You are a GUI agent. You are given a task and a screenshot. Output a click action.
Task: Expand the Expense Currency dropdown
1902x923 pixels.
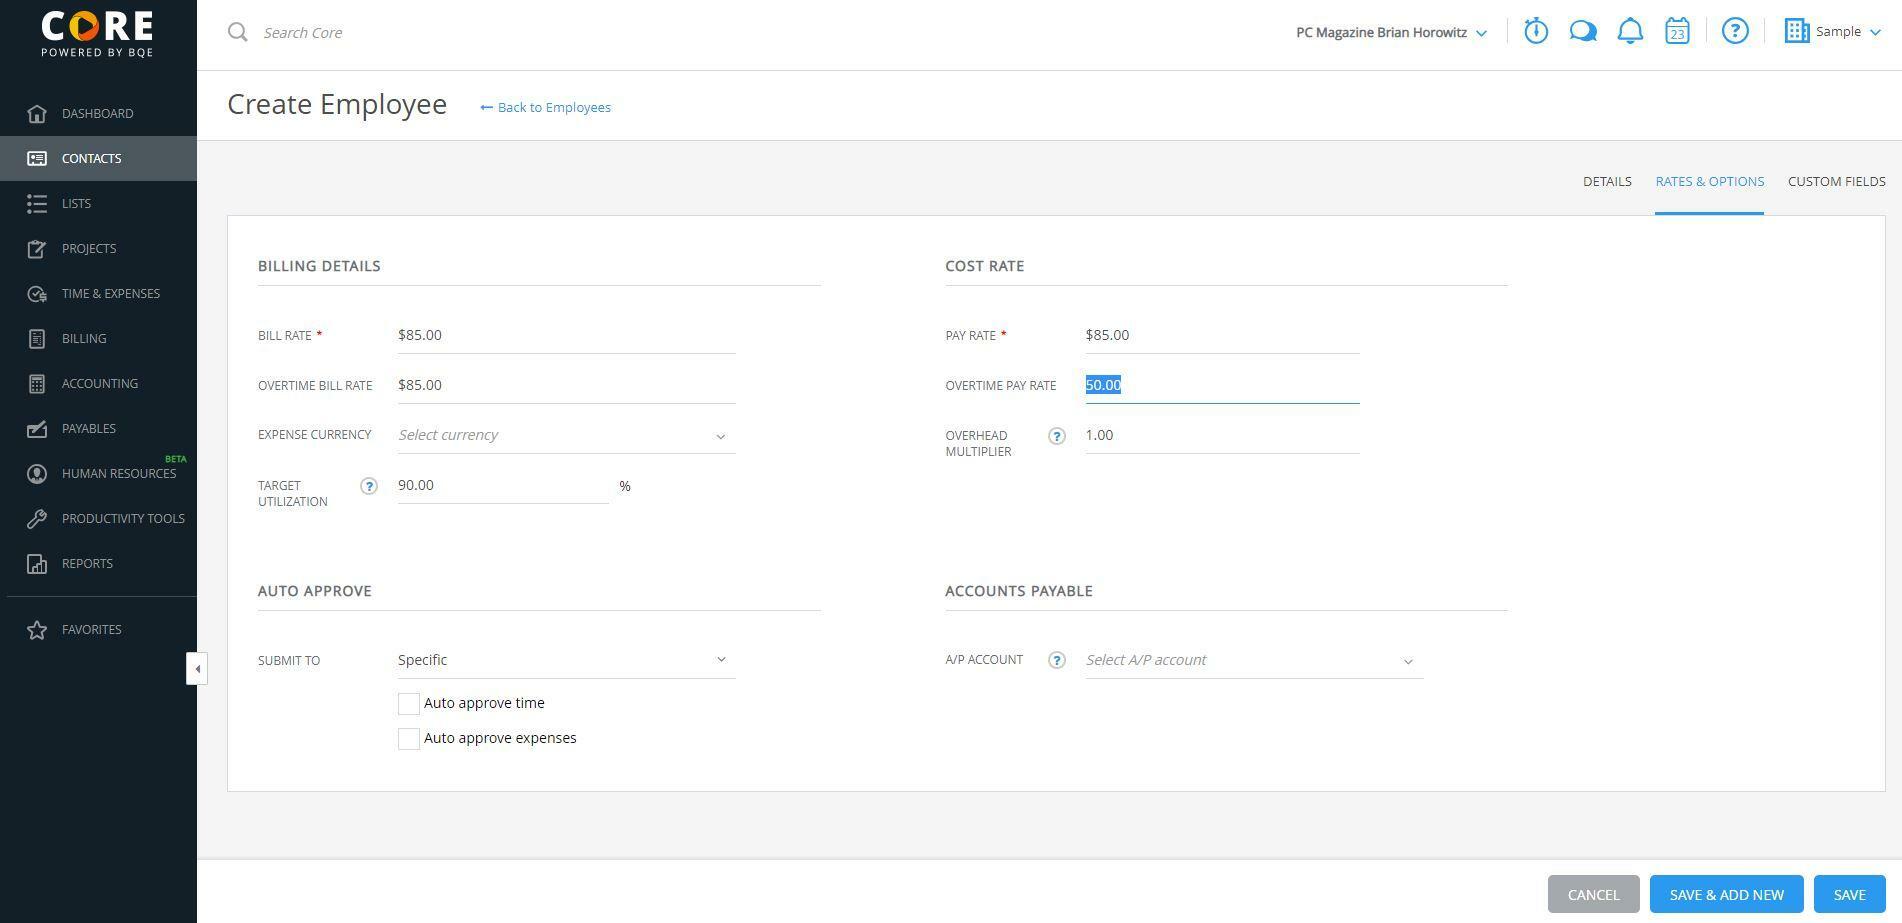coord(566,436)
